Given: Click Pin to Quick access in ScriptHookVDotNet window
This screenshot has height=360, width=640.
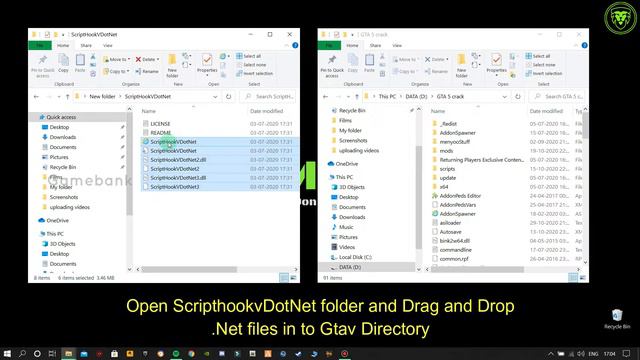Looking at the screenshot, I should (x=42, y=66).
